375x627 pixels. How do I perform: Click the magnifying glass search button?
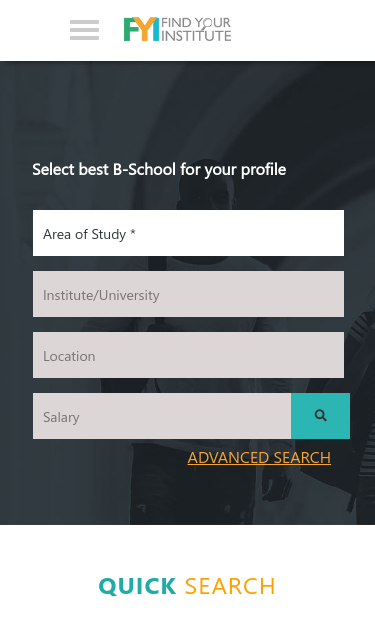click(x=320, y=416)
